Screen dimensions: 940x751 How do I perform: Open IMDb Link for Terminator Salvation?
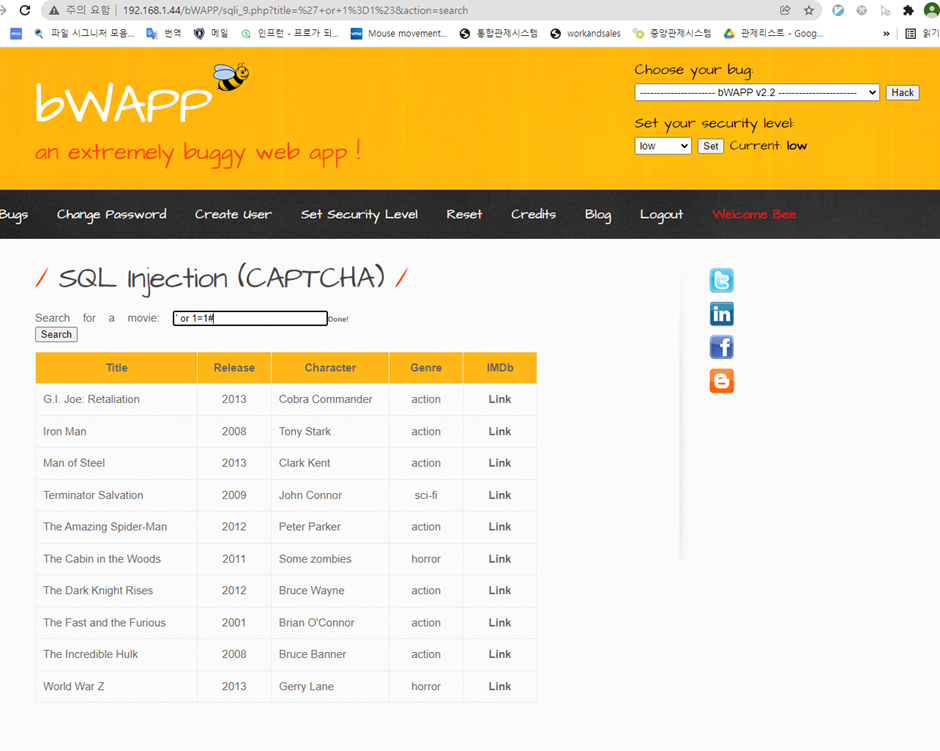pyautogui.click(x=499, y=495)
